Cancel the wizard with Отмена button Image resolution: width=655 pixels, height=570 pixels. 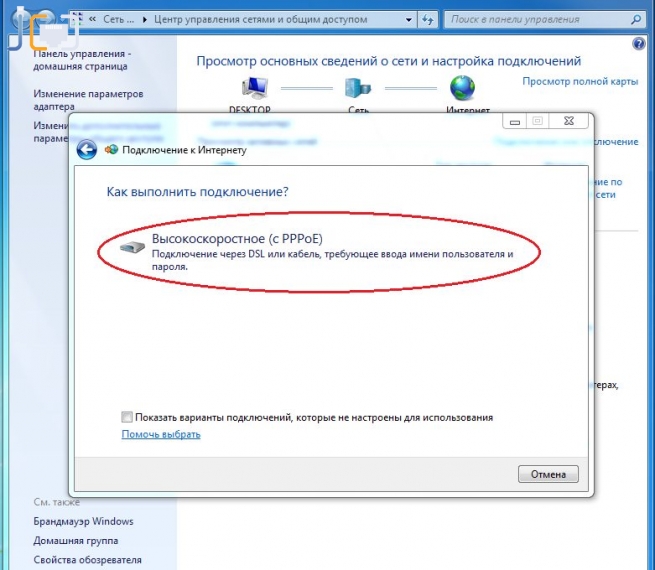point(548,474)
